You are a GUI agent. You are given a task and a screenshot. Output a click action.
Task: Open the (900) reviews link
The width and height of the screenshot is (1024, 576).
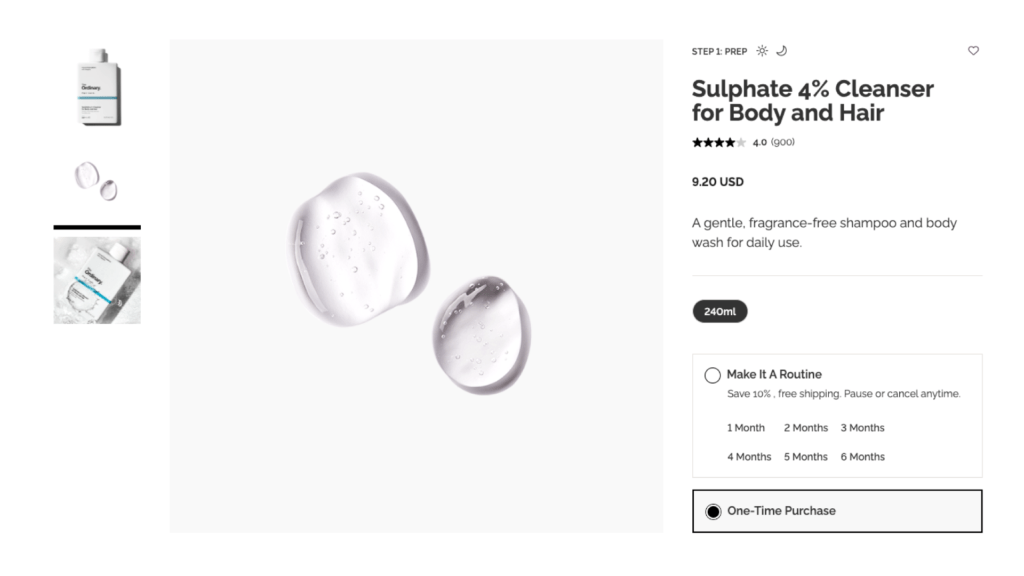[782, 142]
